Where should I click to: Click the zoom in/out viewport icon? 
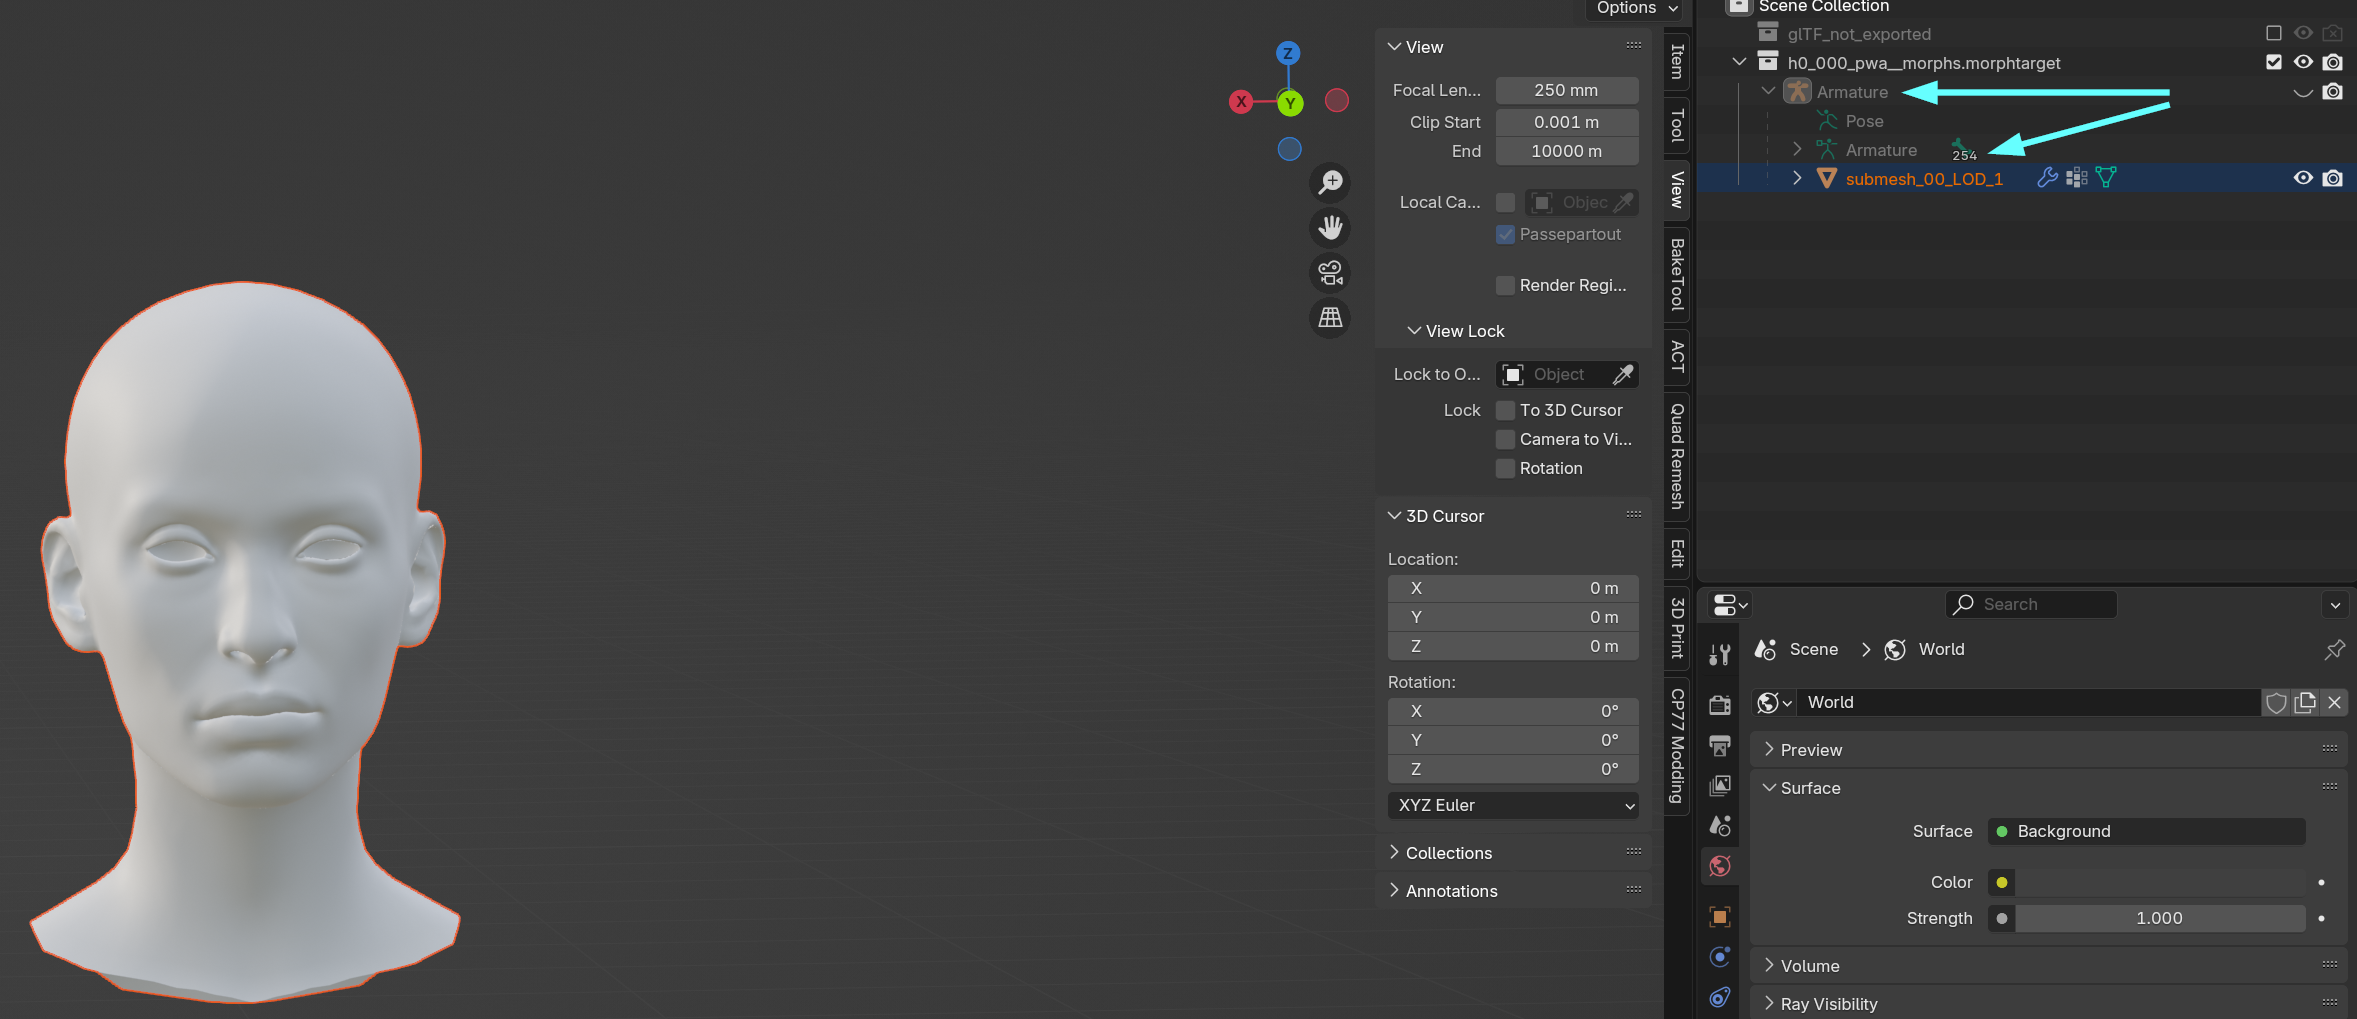coord(1330,182)
